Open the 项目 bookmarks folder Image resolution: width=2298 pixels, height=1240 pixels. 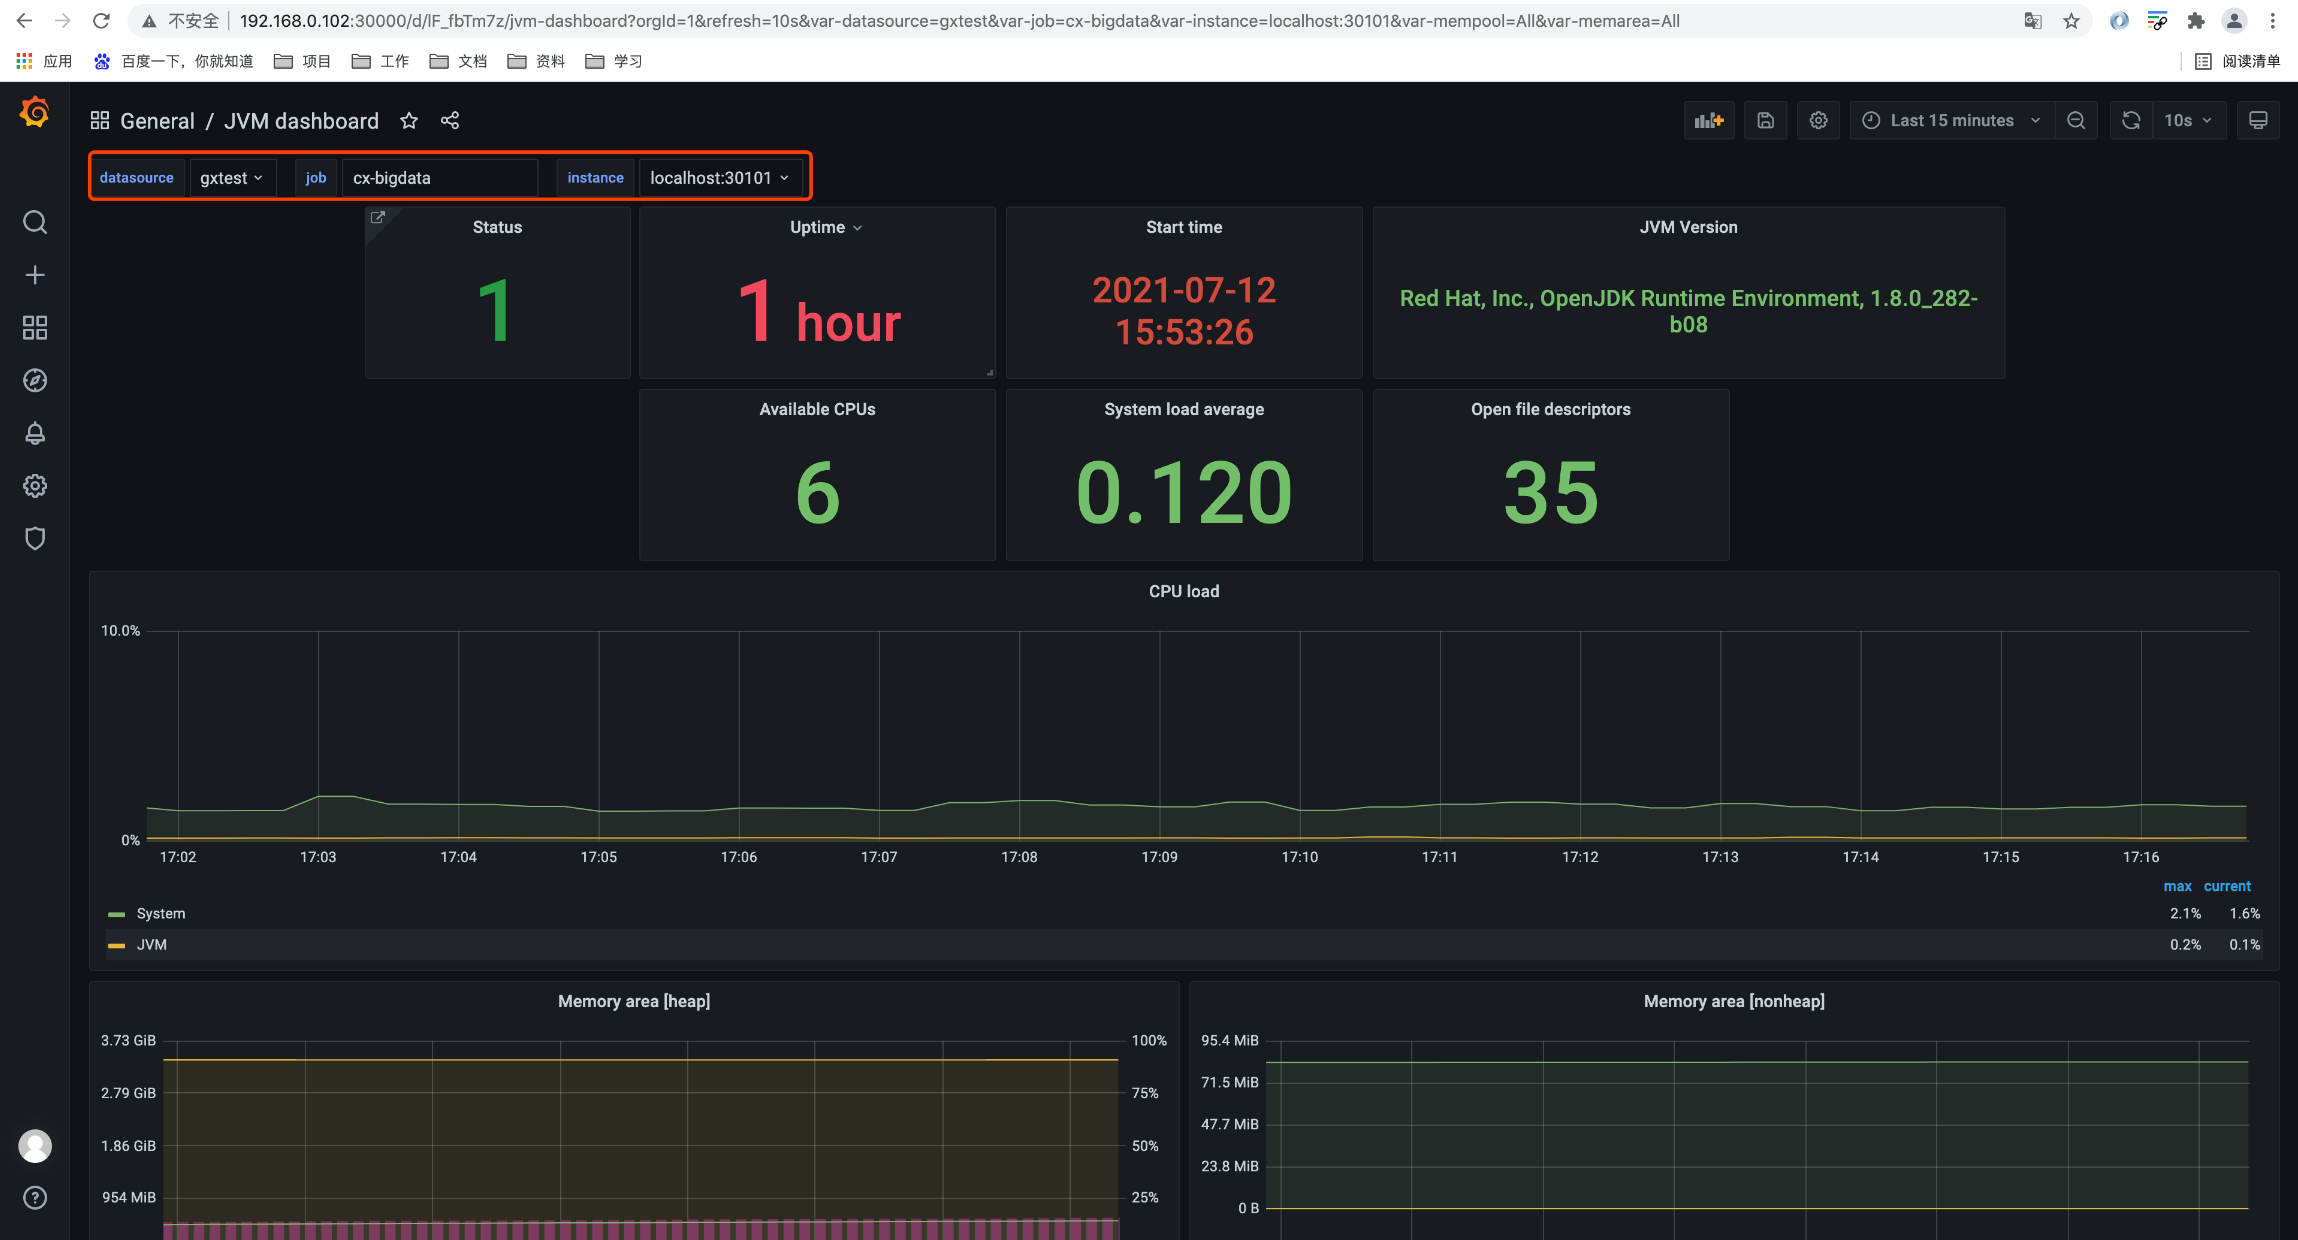click(303, 61)
